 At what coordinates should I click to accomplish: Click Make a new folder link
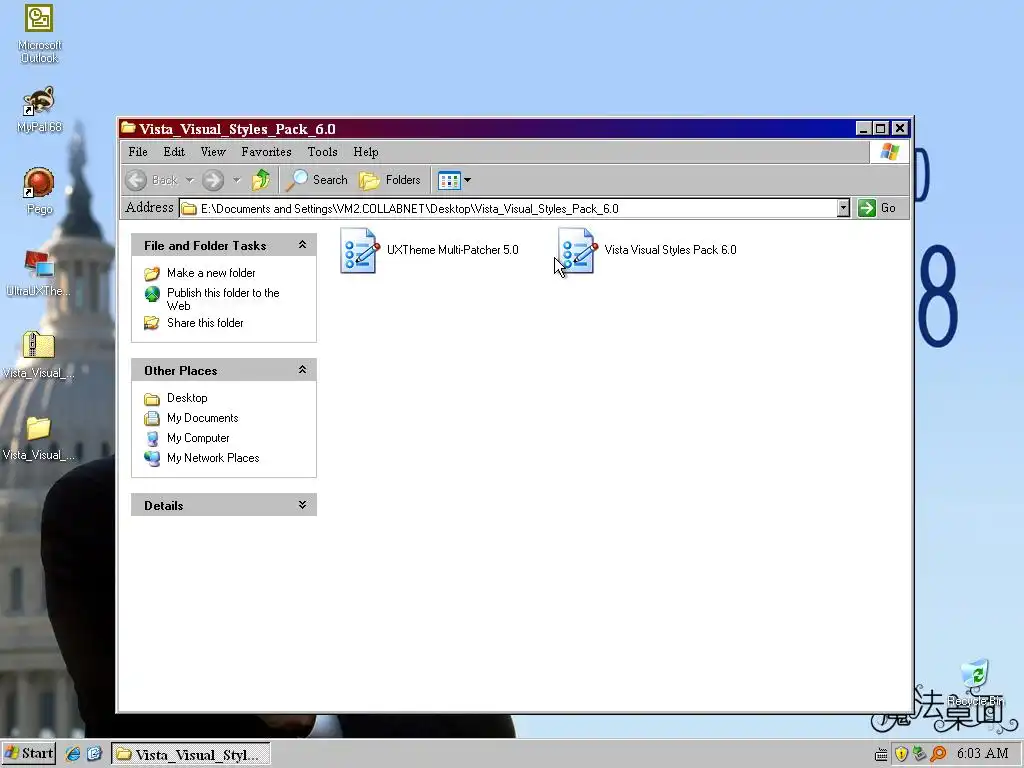pos(211,273)
